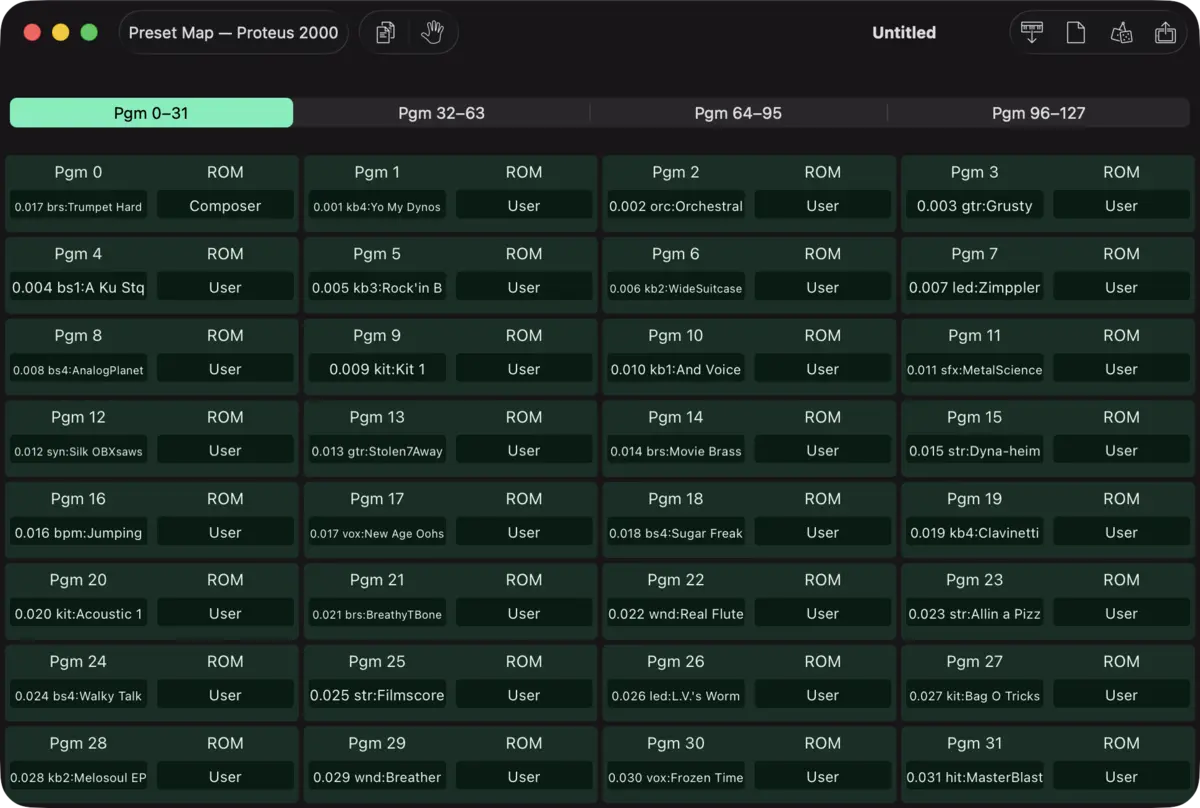Open the User bank dropdown for Pgm 1
Viewport: 1200px width, 808px height.
coord(523,206)
